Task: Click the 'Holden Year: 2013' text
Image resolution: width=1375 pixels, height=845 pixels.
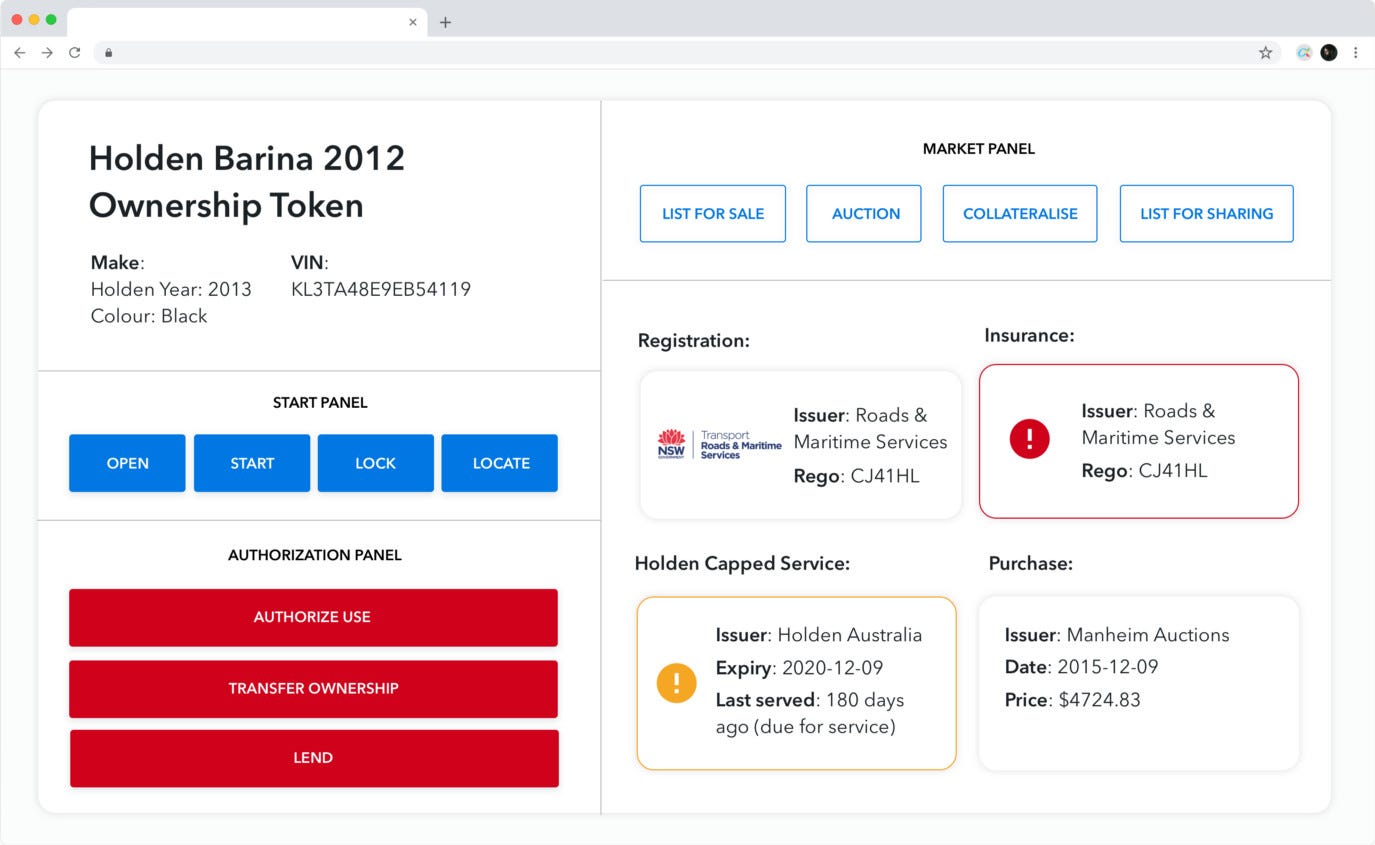Action: click(171, 289)
